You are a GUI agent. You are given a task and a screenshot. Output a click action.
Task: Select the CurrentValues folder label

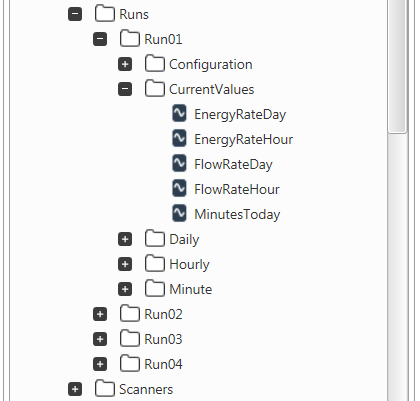212,89
